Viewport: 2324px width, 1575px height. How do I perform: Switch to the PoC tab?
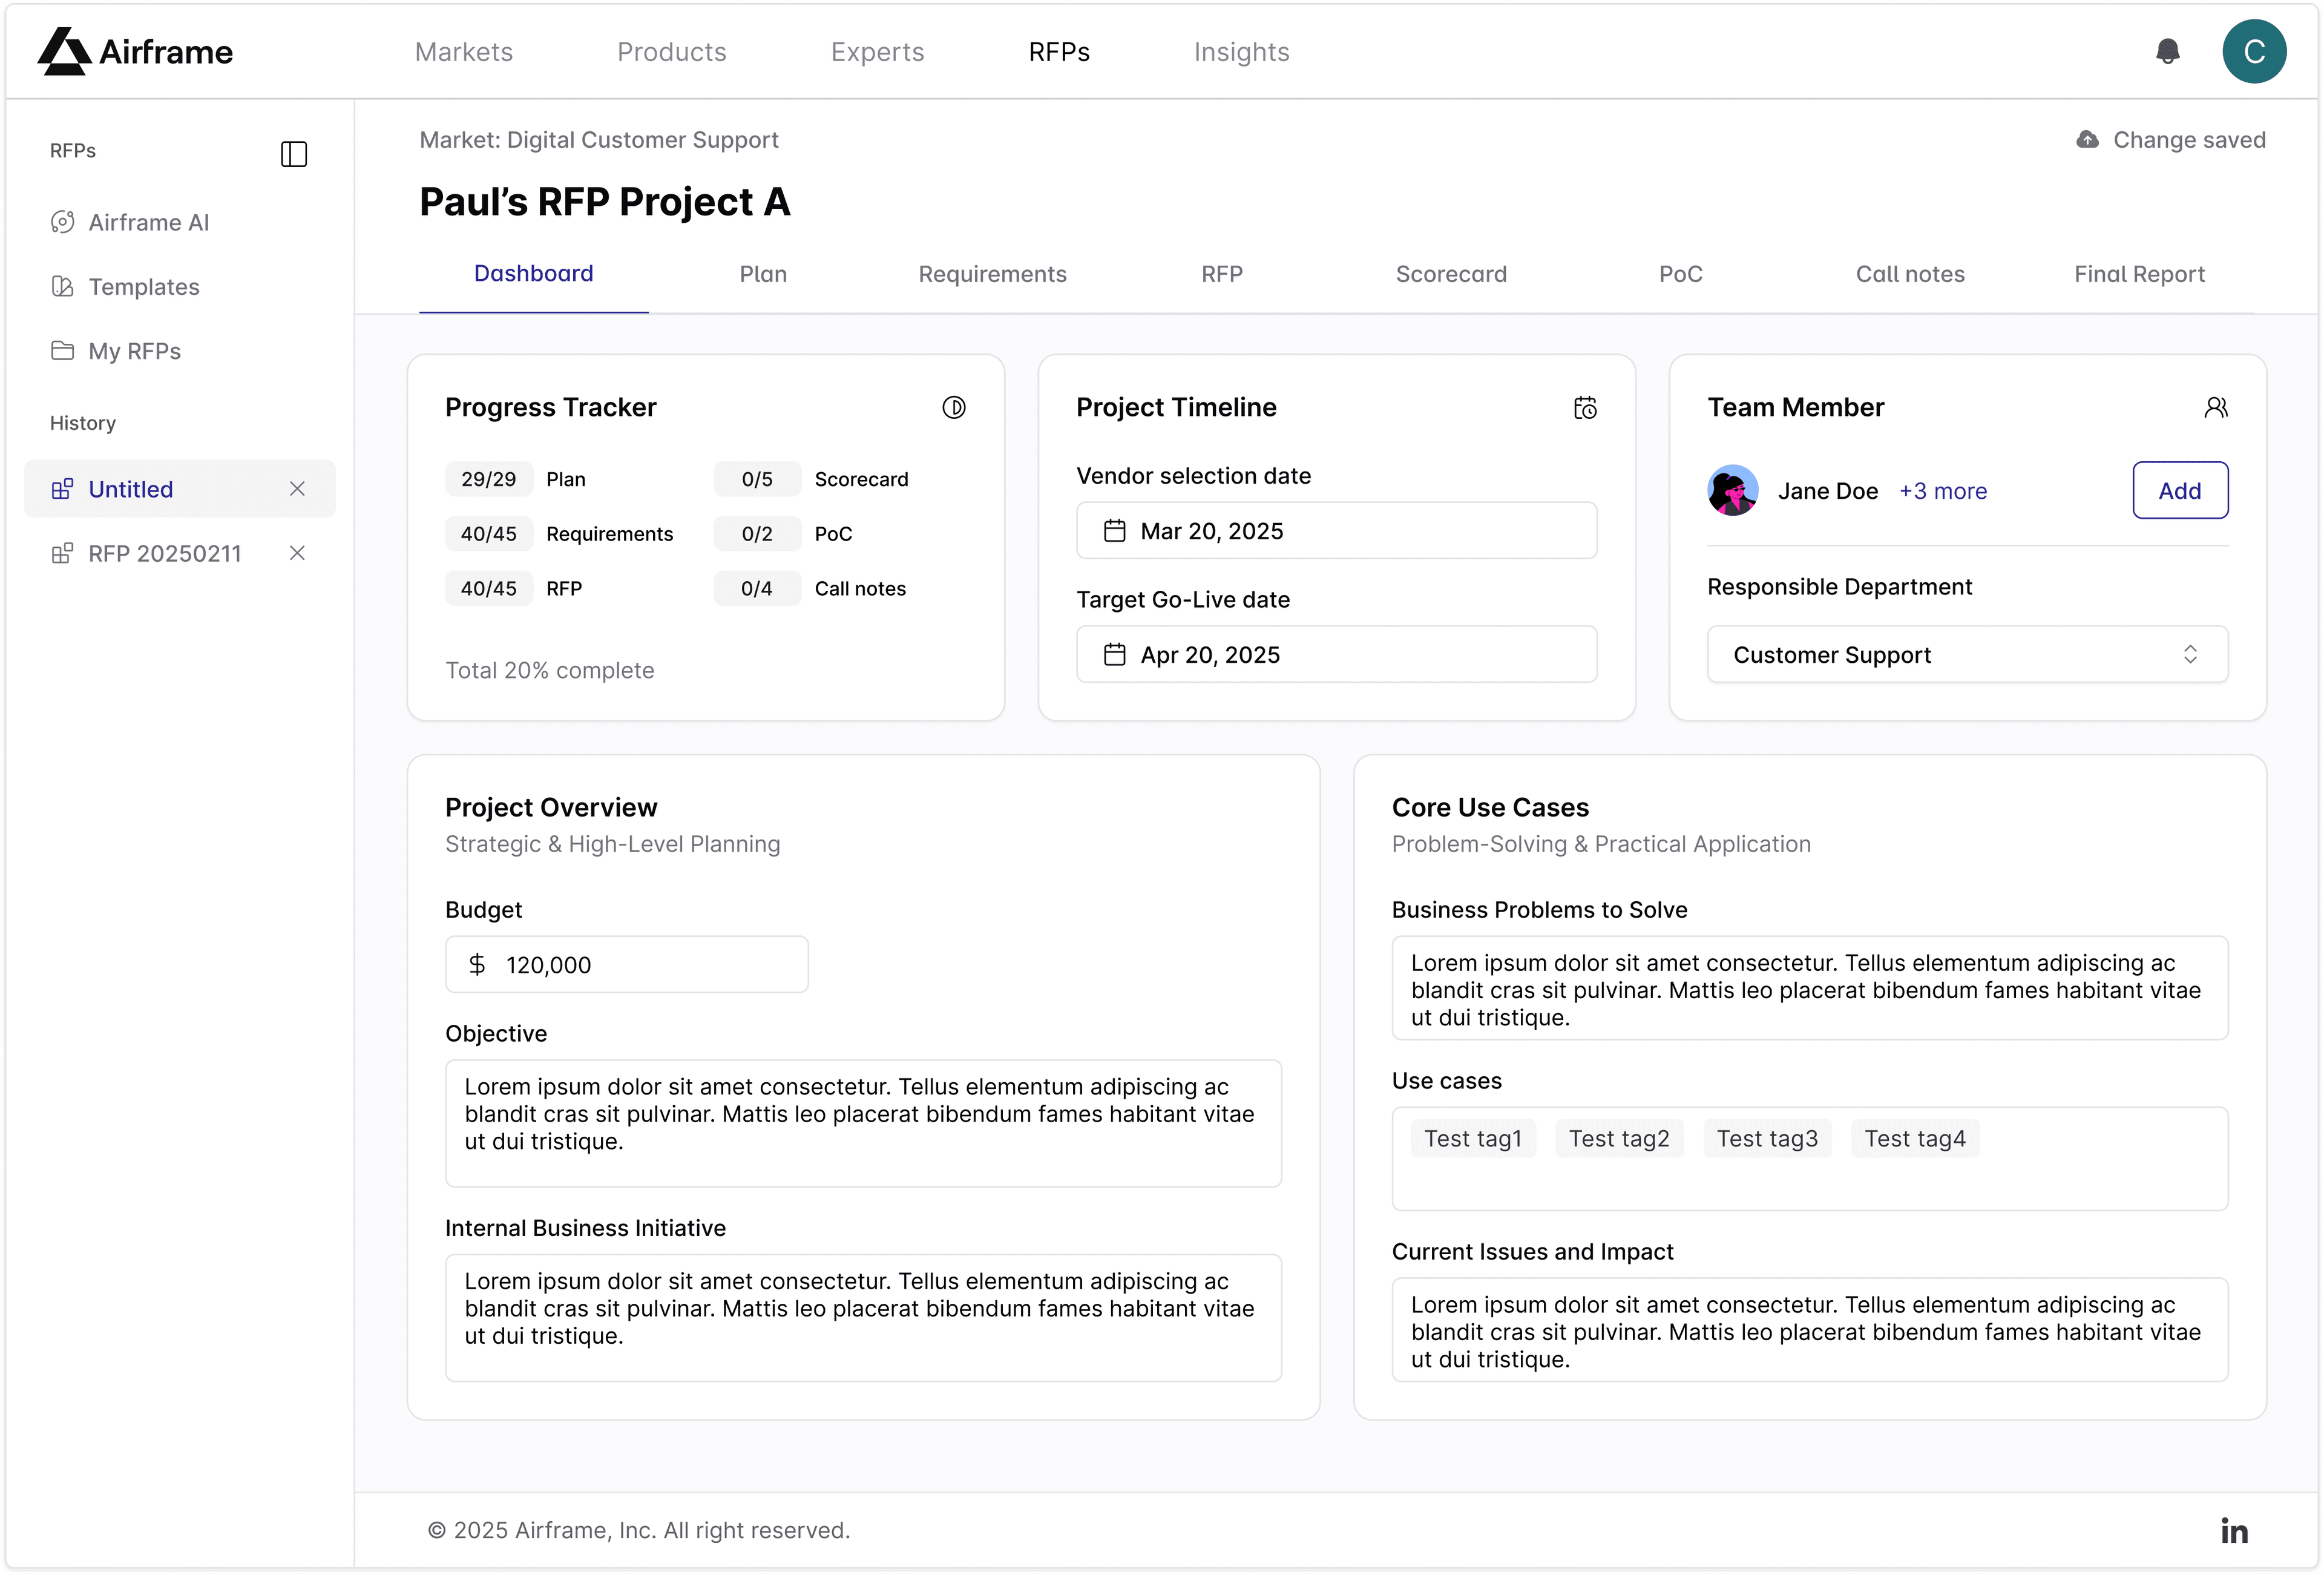tap(1681, 274)
